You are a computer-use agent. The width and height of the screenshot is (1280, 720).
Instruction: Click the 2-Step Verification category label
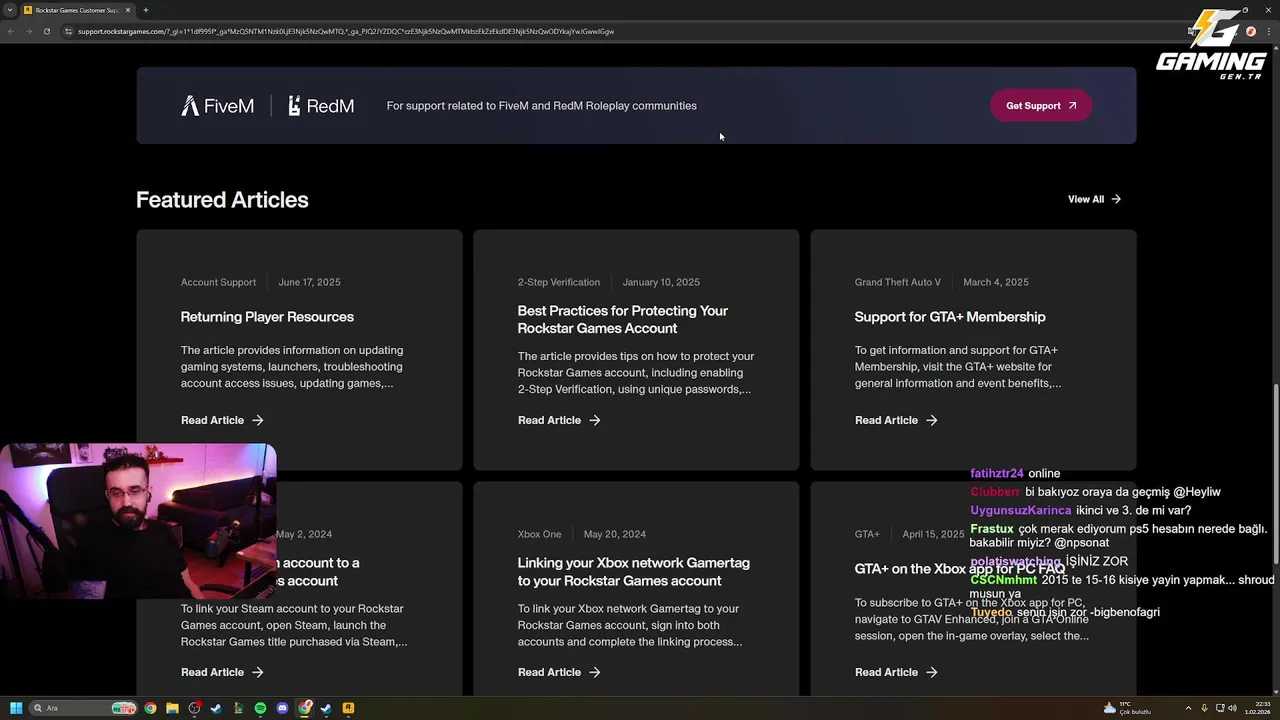click(x=559, y=282)
